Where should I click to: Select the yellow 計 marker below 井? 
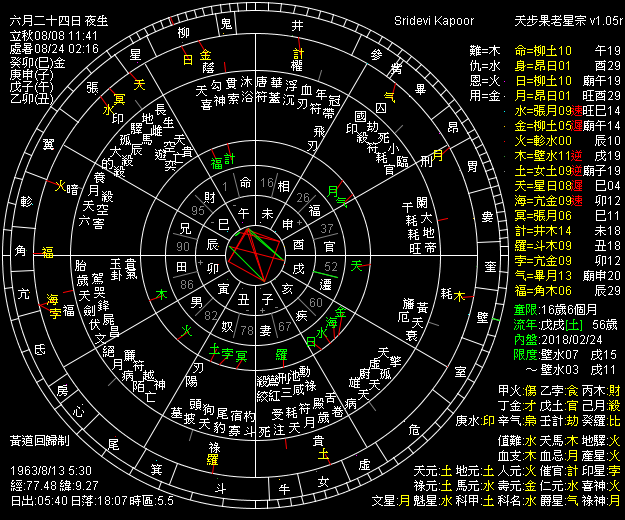pos(298,54)
